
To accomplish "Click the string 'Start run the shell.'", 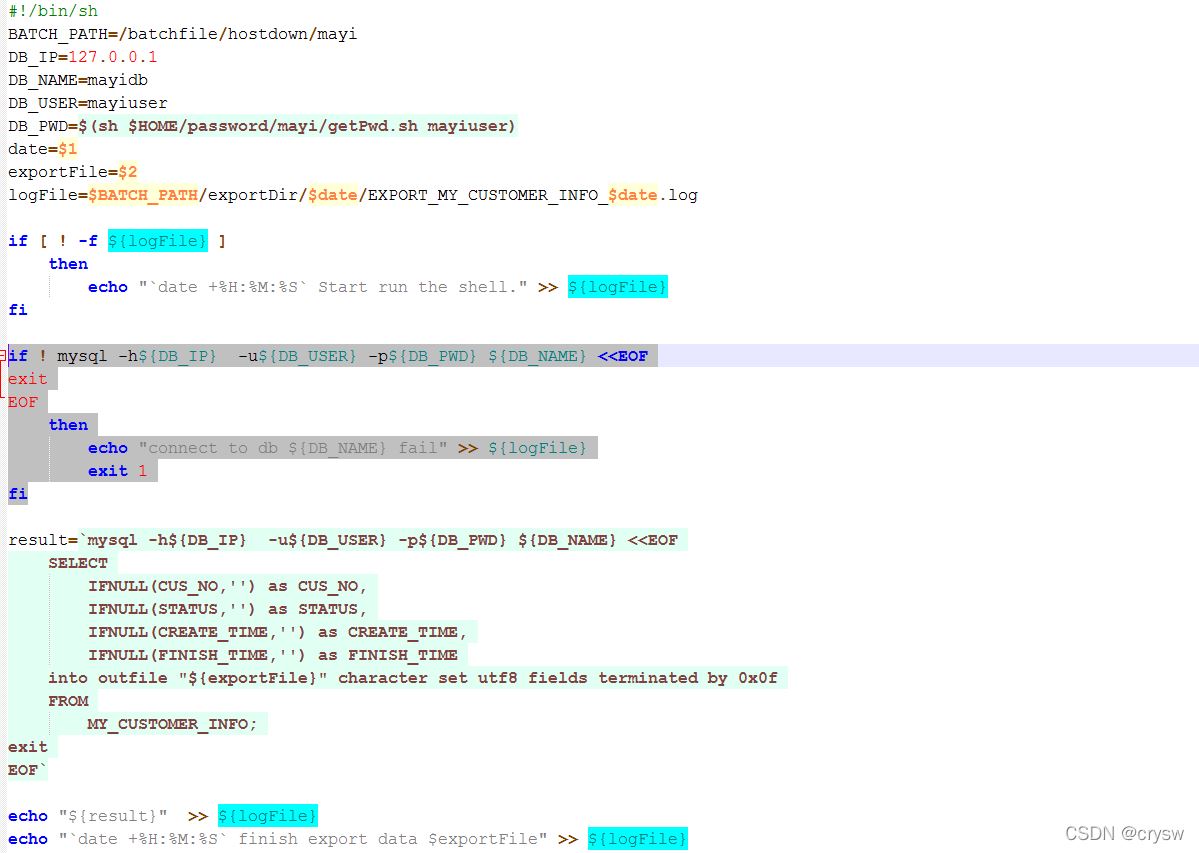I will point(422,287).
